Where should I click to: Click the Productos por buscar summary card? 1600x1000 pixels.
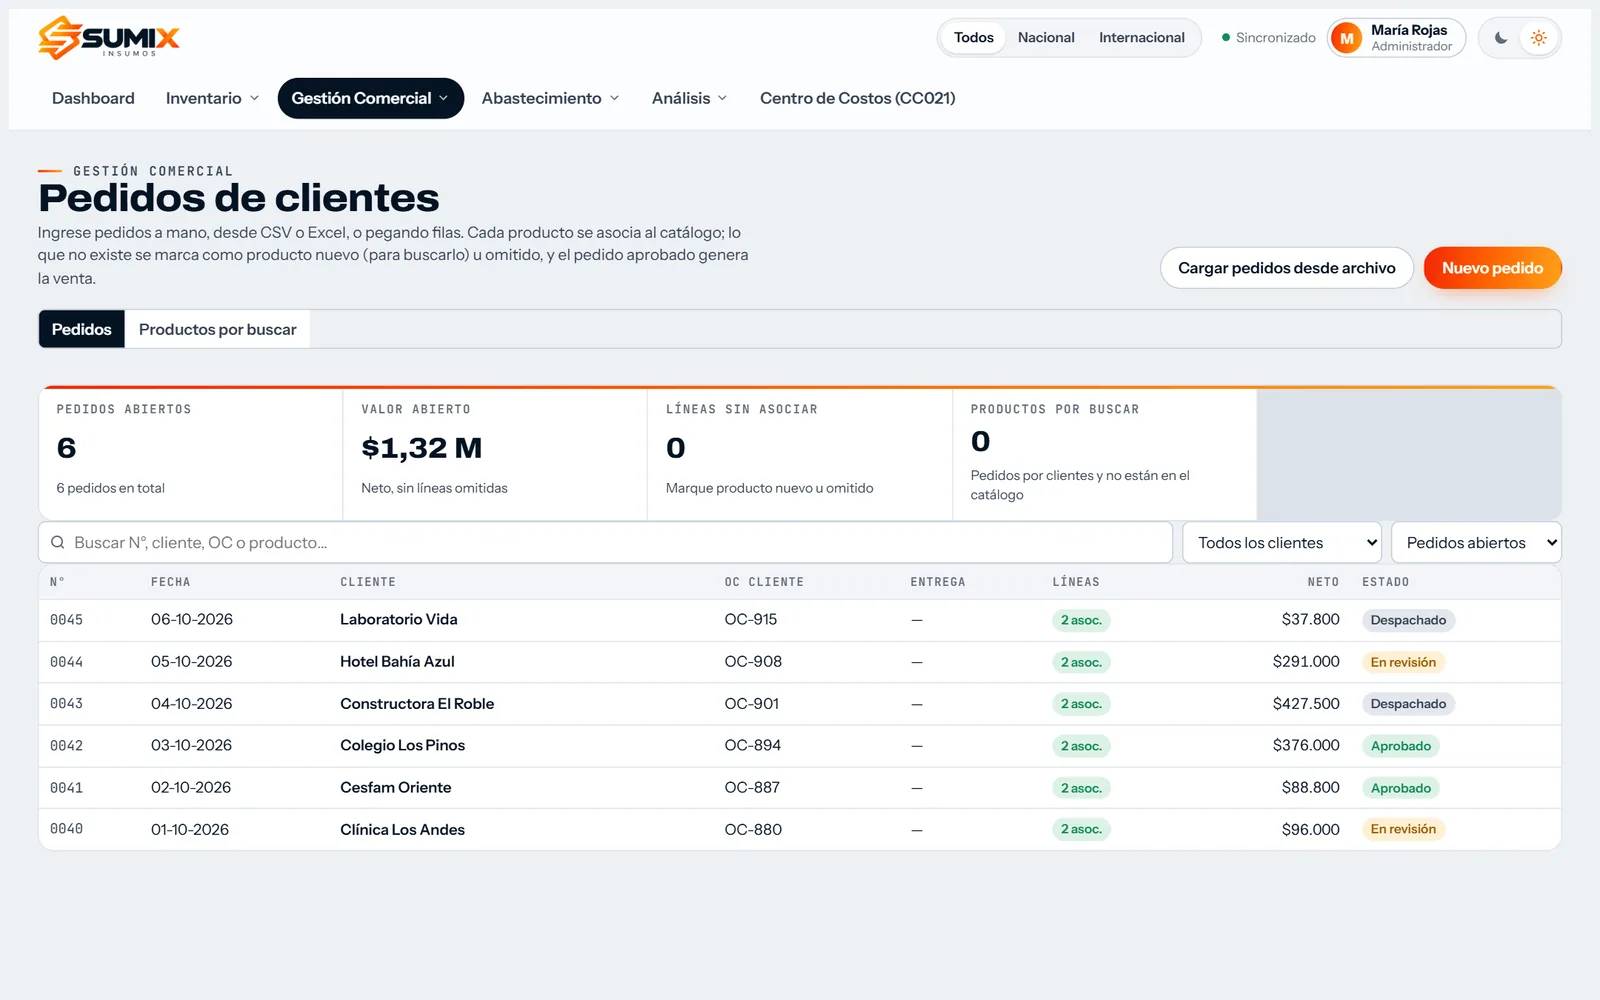point(1105,454)
